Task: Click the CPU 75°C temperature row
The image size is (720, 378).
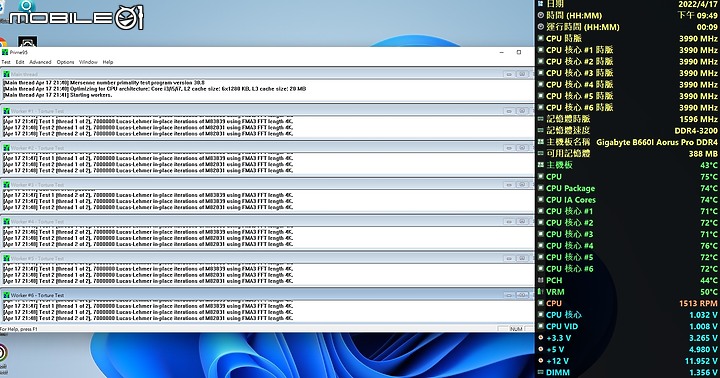Action: click(628, 177)
